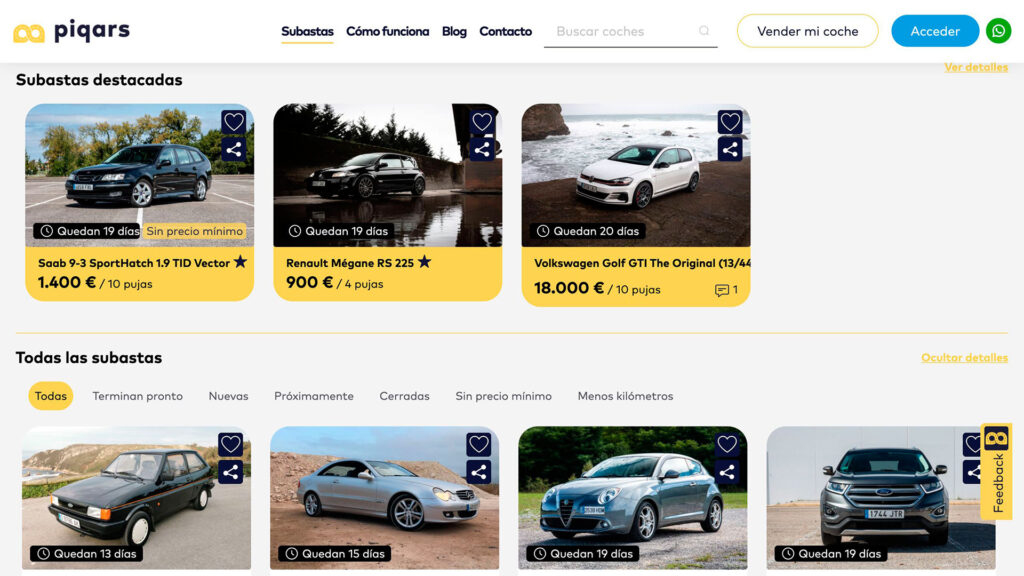This screenshot has width=1024, height=576.
Task: Select Terminan pronto filter
Action: point(137,396)
